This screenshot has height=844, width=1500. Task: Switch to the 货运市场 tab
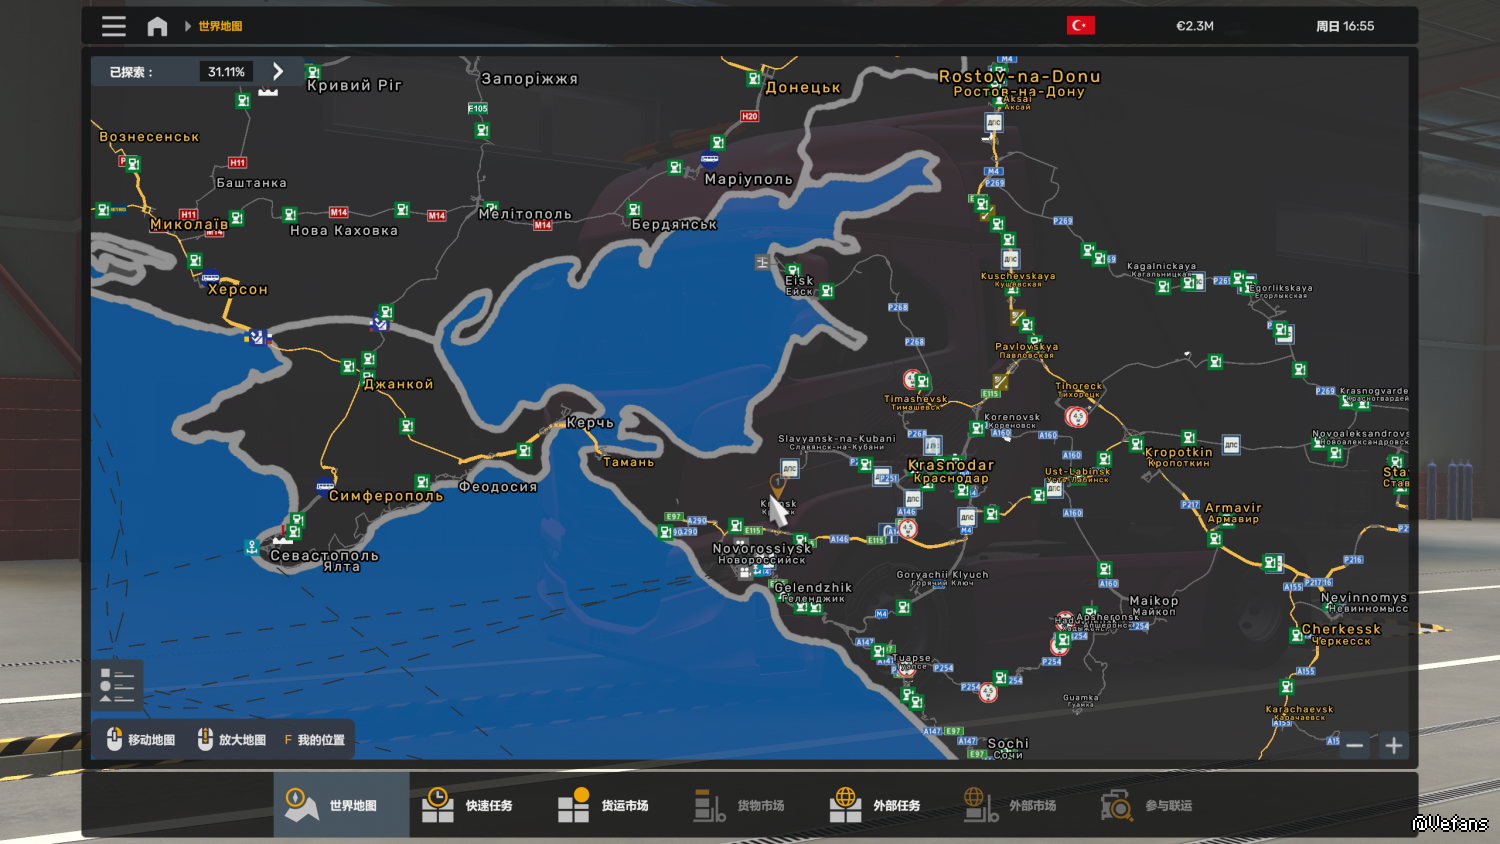(613, 805)
